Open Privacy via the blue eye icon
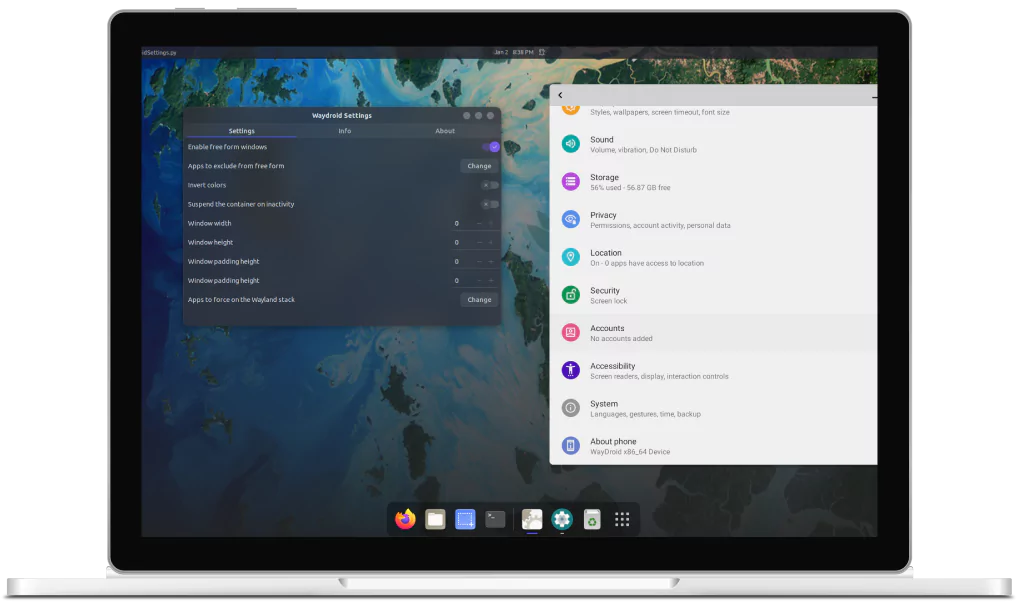The width and height of the screenshot is (1017, 603). (x=570, y=219)
